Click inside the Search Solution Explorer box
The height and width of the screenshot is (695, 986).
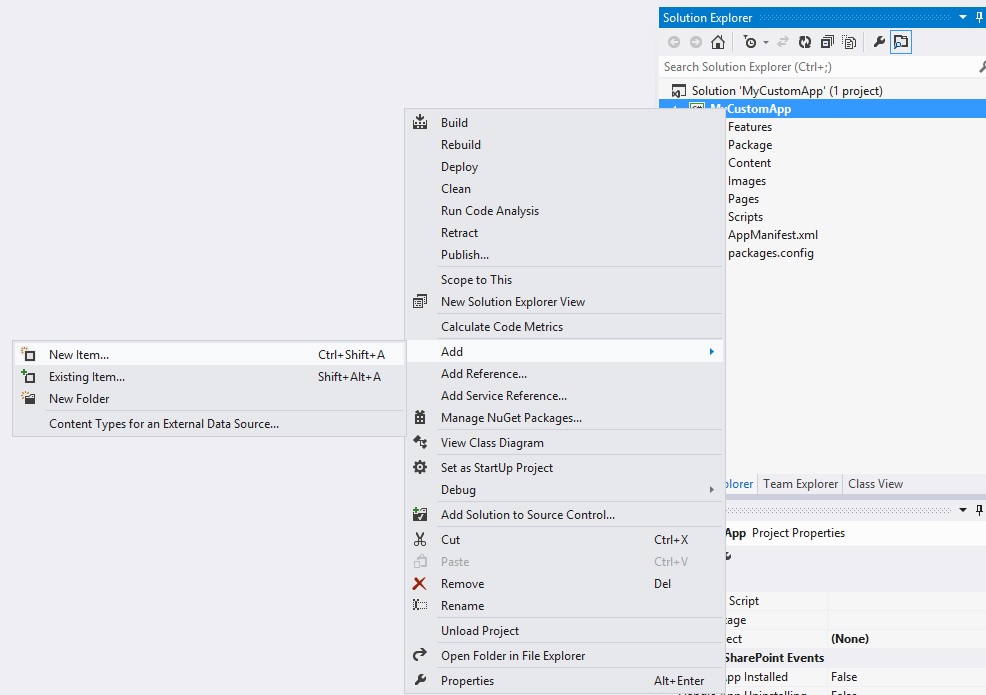pyautogui.click(x=800, y=66)
